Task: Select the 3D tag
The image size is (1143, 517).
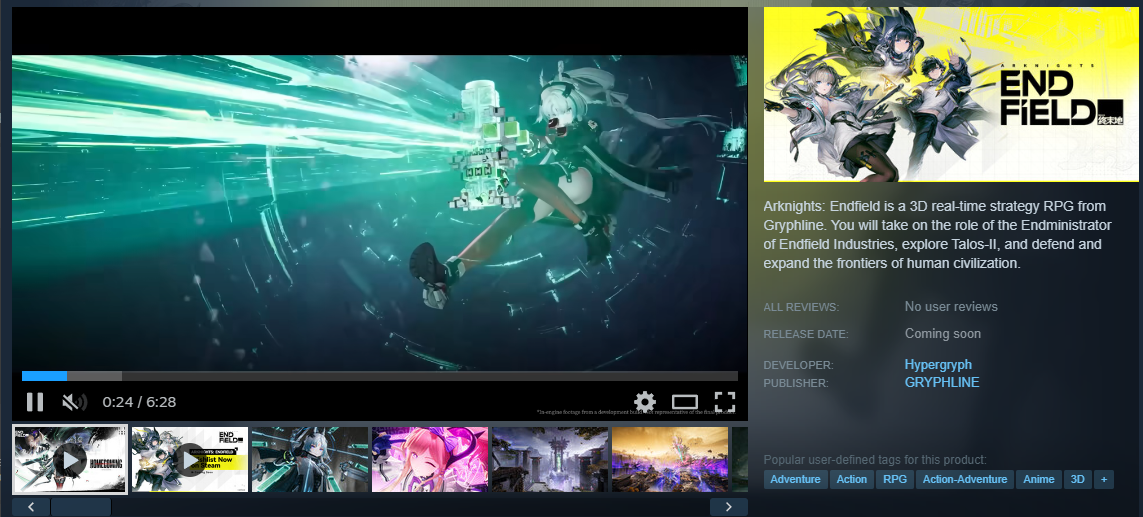Action: (1077, 479)
